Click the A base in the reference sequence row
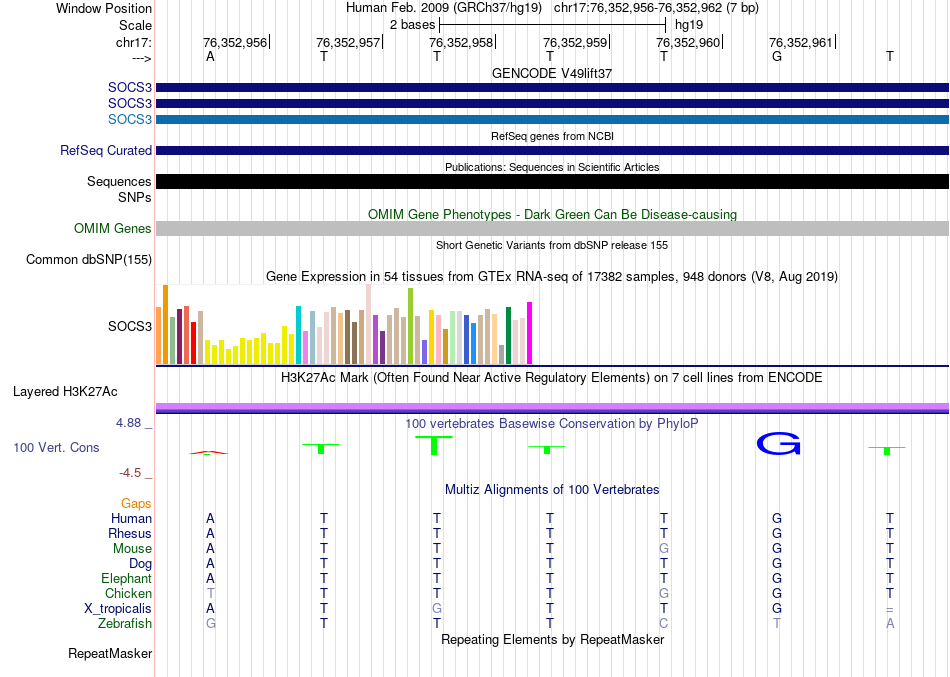 (x=210, y=56)
